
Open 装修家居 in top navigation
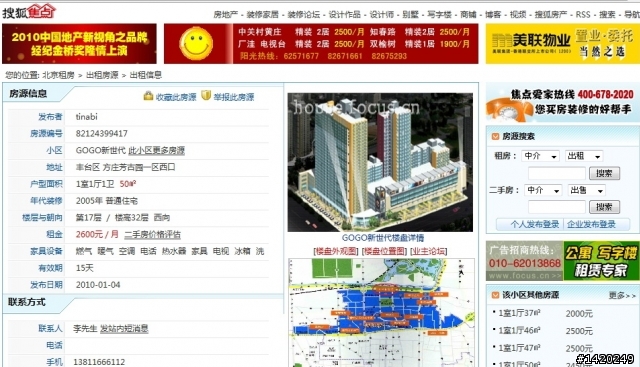(x=262, y=15)
